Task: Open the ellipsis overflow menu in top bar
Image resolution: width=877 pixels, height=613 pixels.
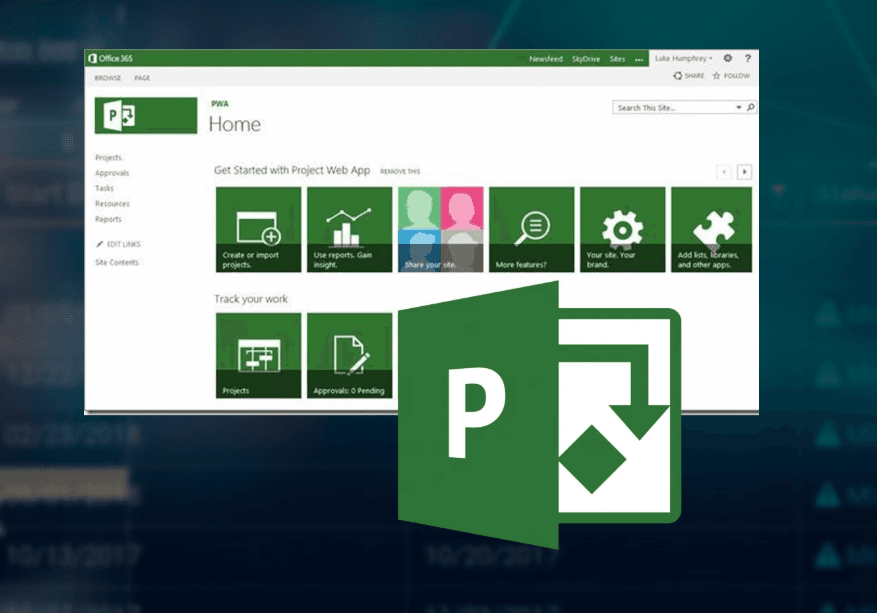Action: pyautogui.click(x=639, y=59)
